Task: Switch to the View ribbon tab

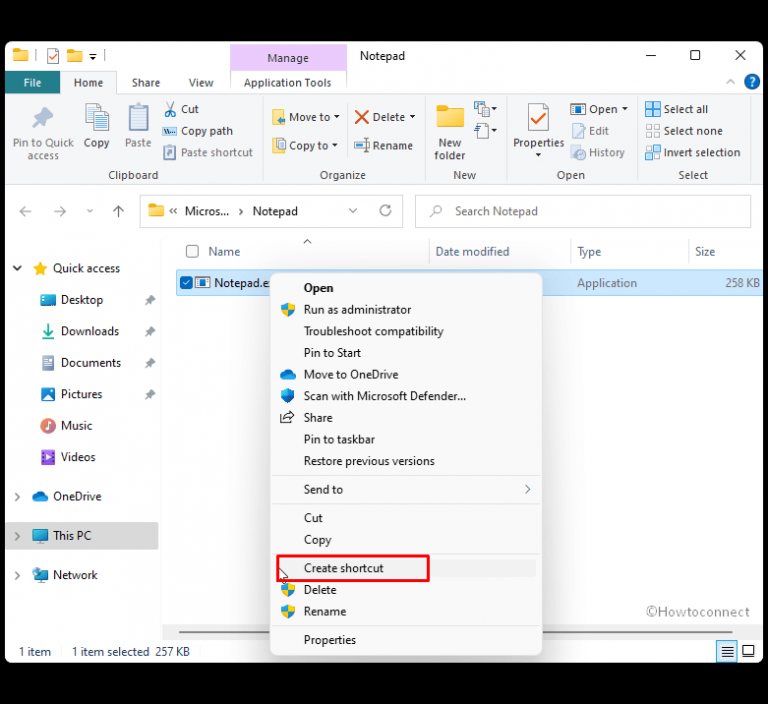Action: pyautogui.click(x=201, y=83)
